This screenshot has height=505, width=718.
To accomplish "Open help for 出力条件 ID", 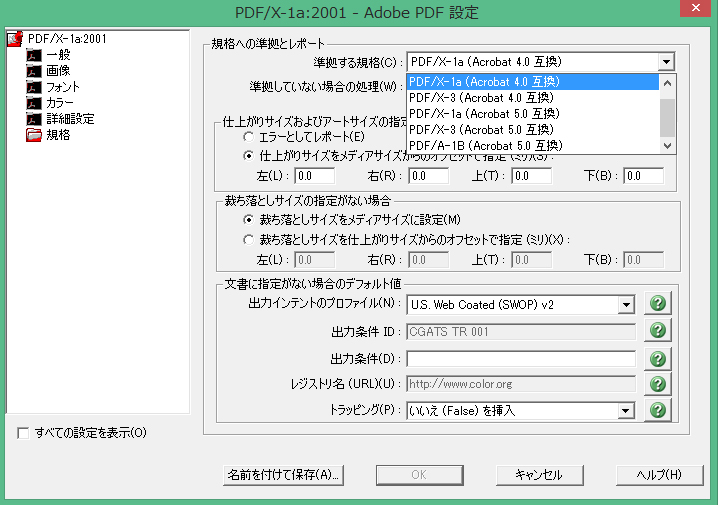I will pos(658,330).
